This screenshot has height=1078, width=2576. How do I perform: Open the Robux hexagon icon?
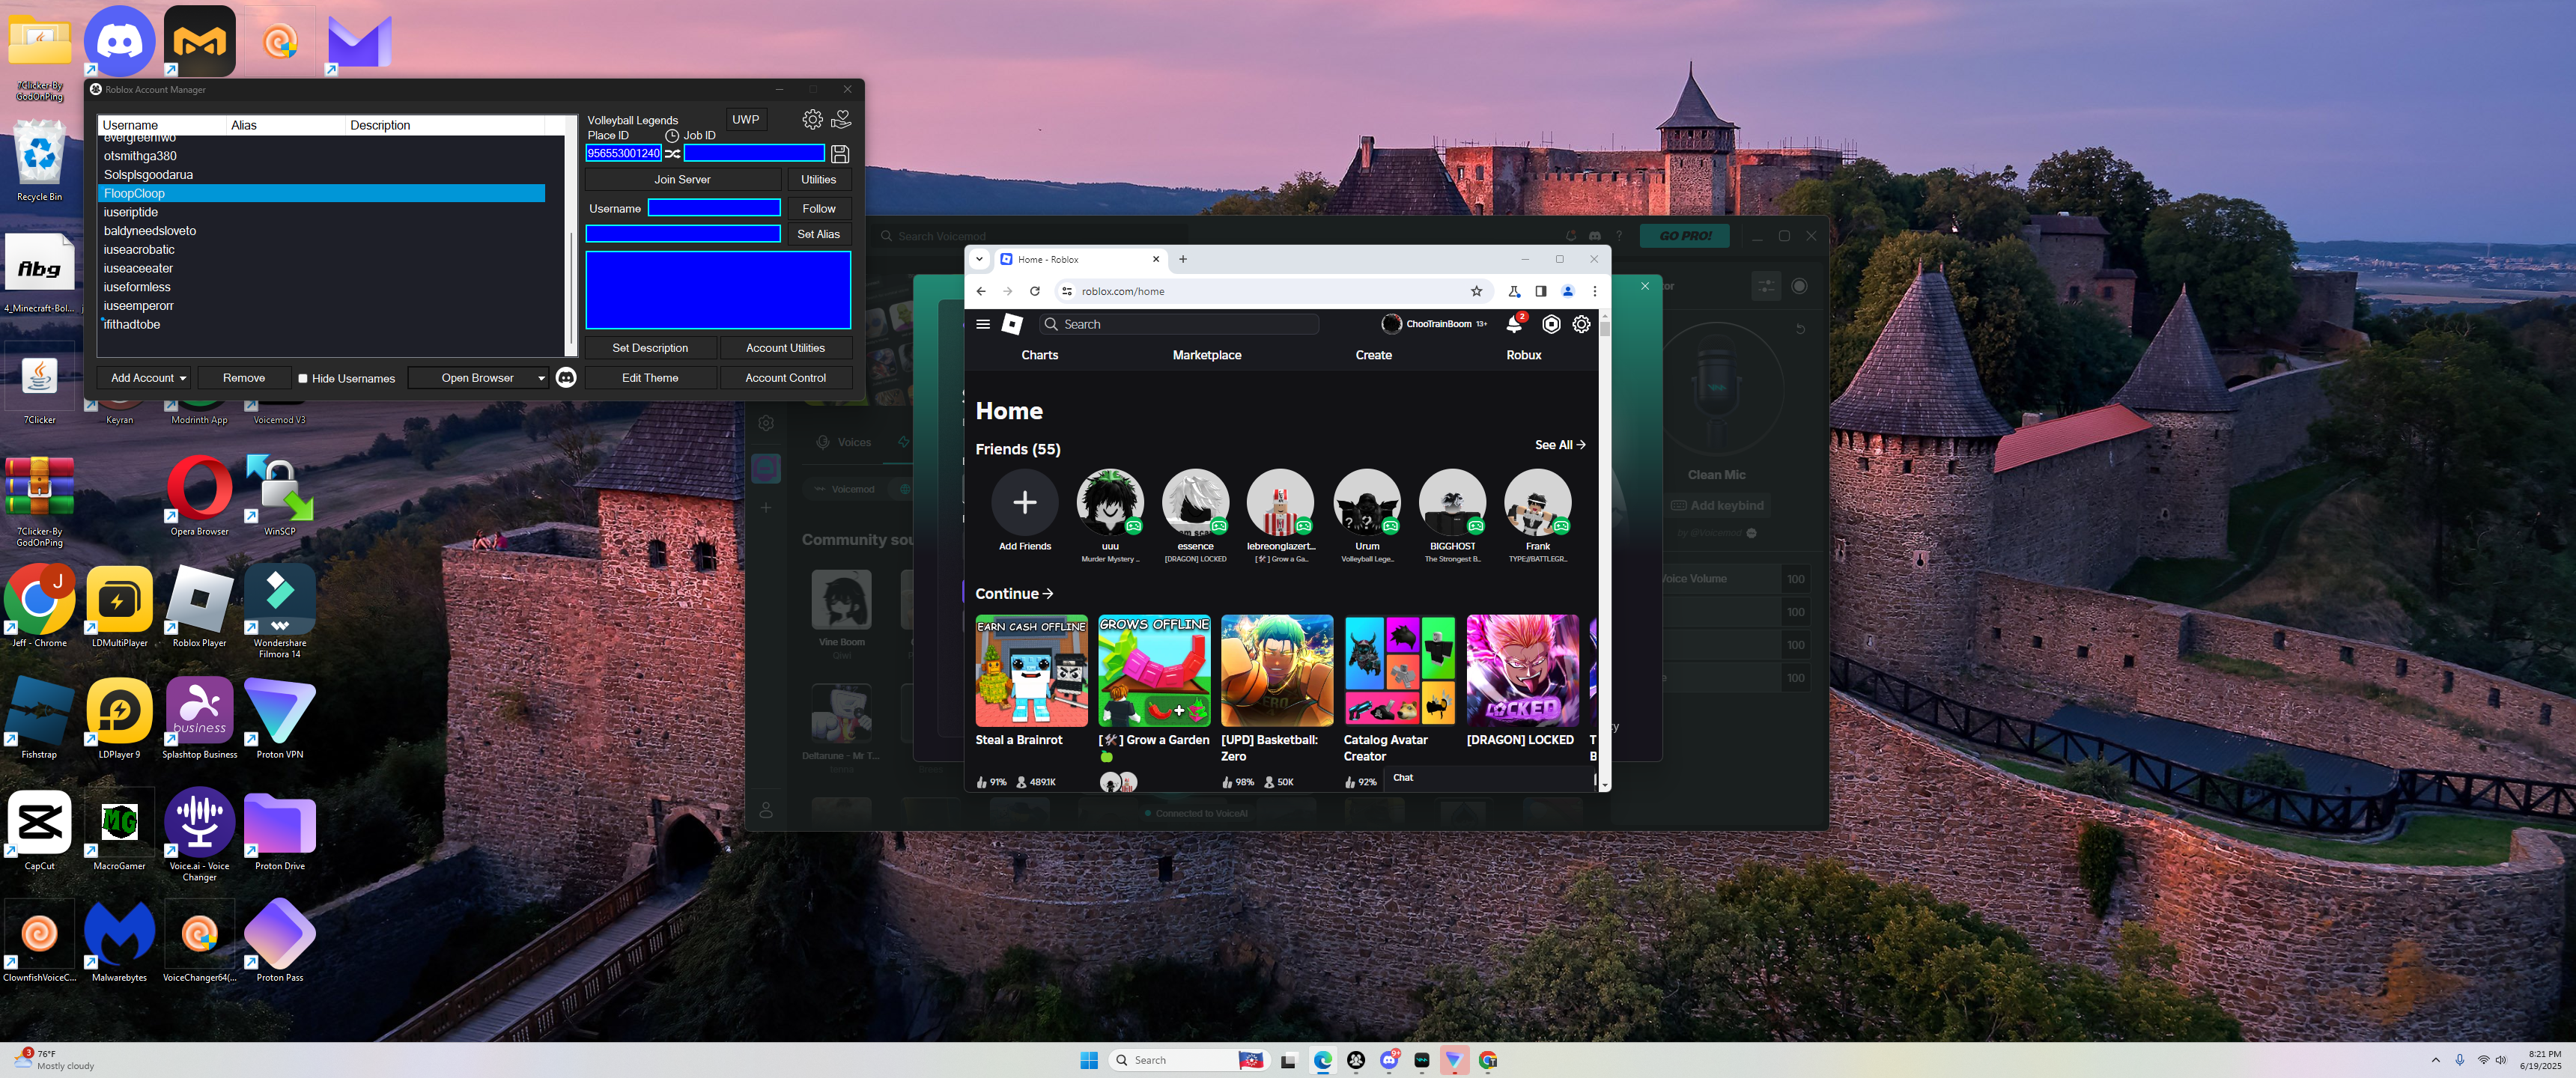tap(1551, 324)
